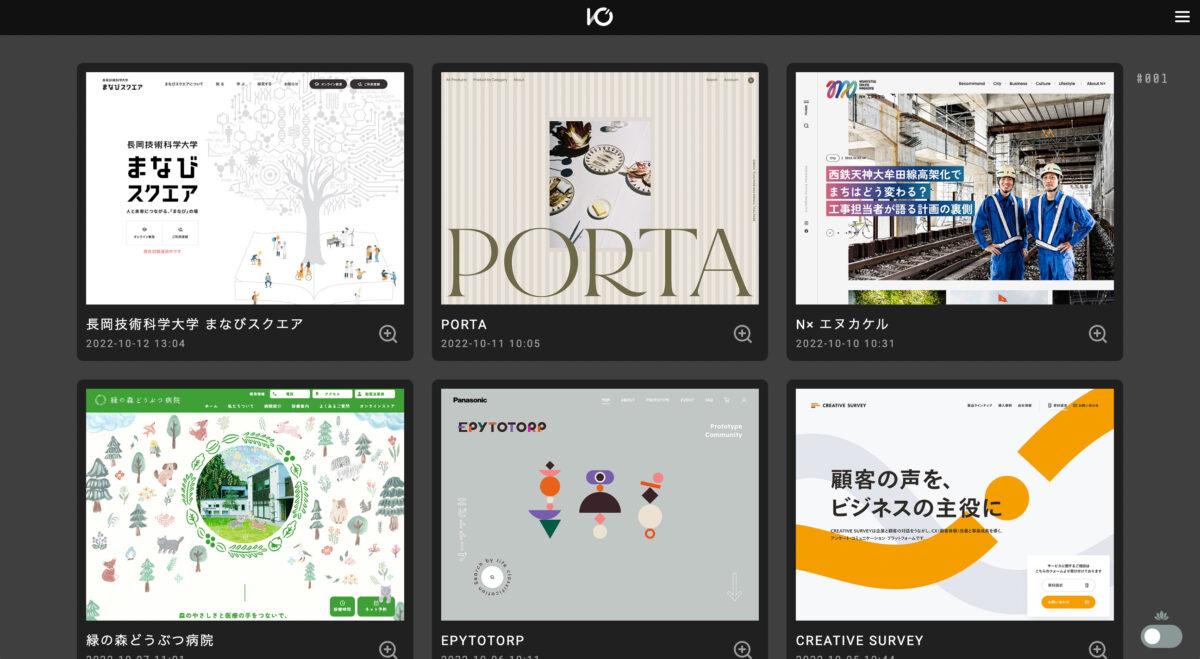Open the PORTA website thumbnail
Screen dimensions: 1200x659
[600, 188]
